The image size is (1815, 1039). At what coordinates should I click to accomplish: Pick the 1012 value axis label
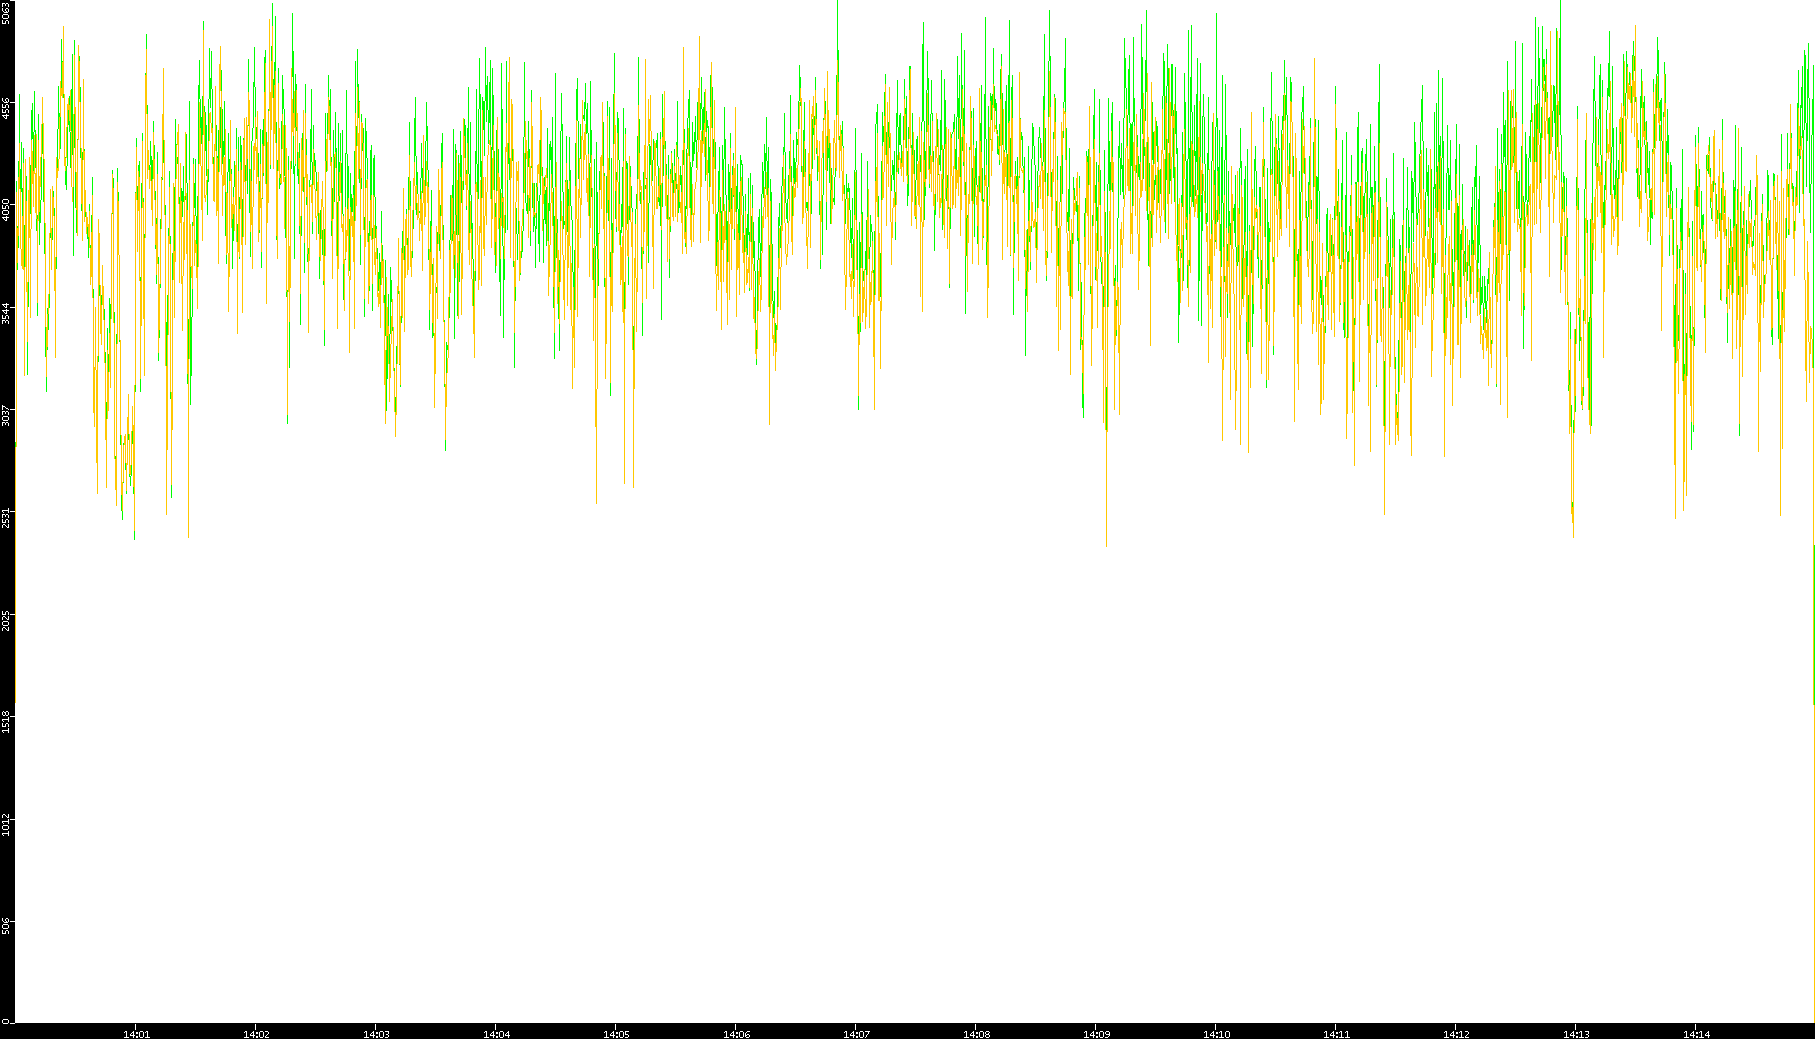coord(6,825)
